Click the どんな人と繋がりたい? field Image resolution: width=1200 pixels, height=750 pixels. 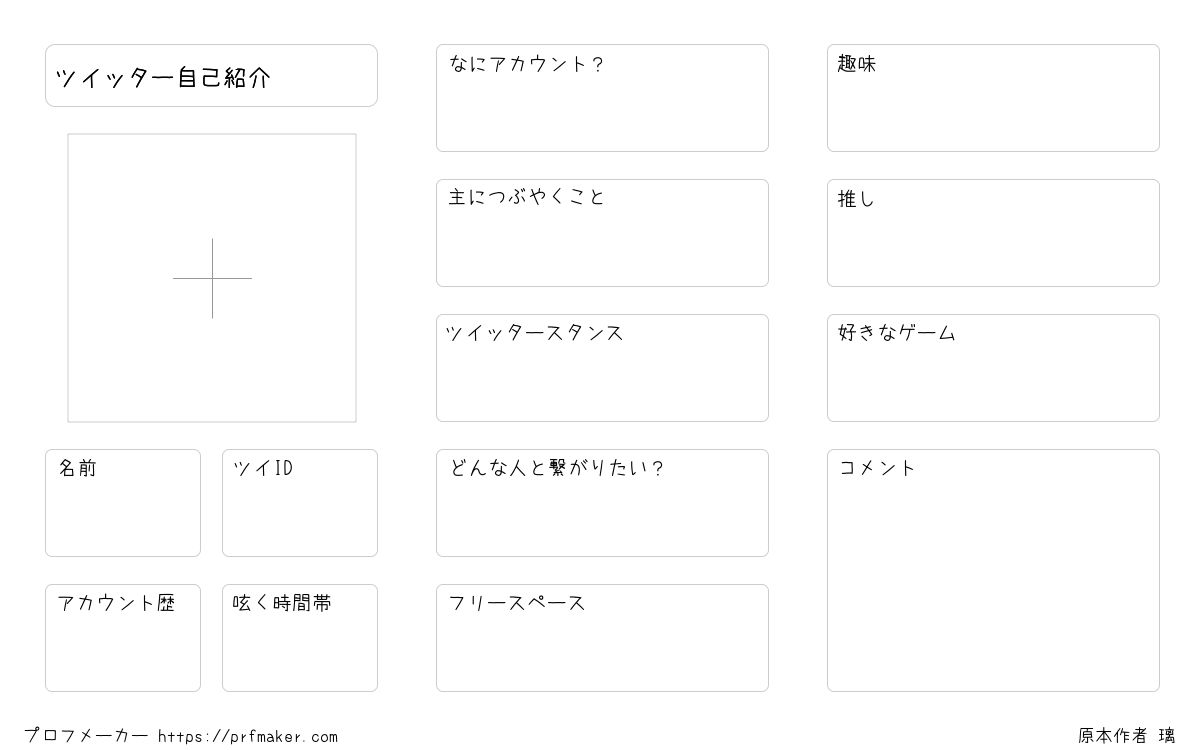point(602,503)
